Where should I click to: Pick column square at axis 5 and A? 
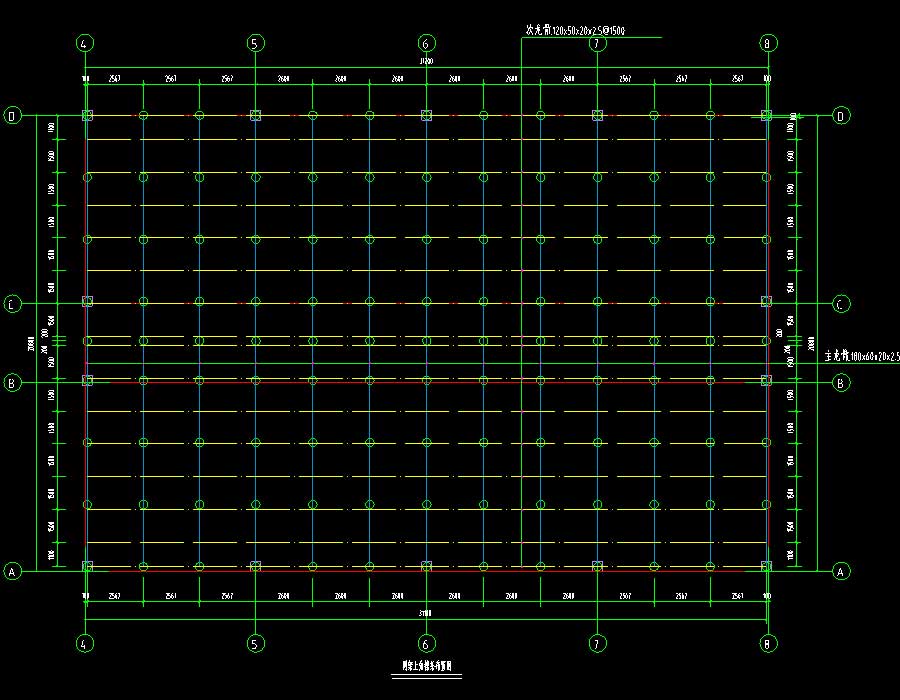pyautogui.click(x=255, y=566)
